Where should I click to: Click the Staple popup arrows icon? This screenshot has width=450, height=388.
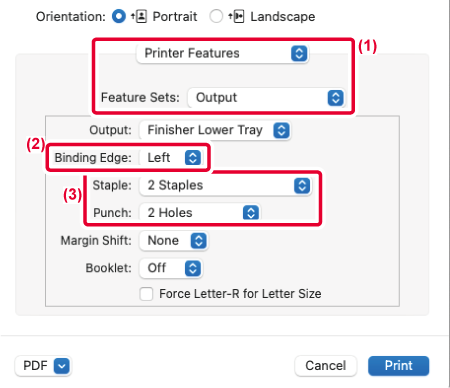coord(302,186)
